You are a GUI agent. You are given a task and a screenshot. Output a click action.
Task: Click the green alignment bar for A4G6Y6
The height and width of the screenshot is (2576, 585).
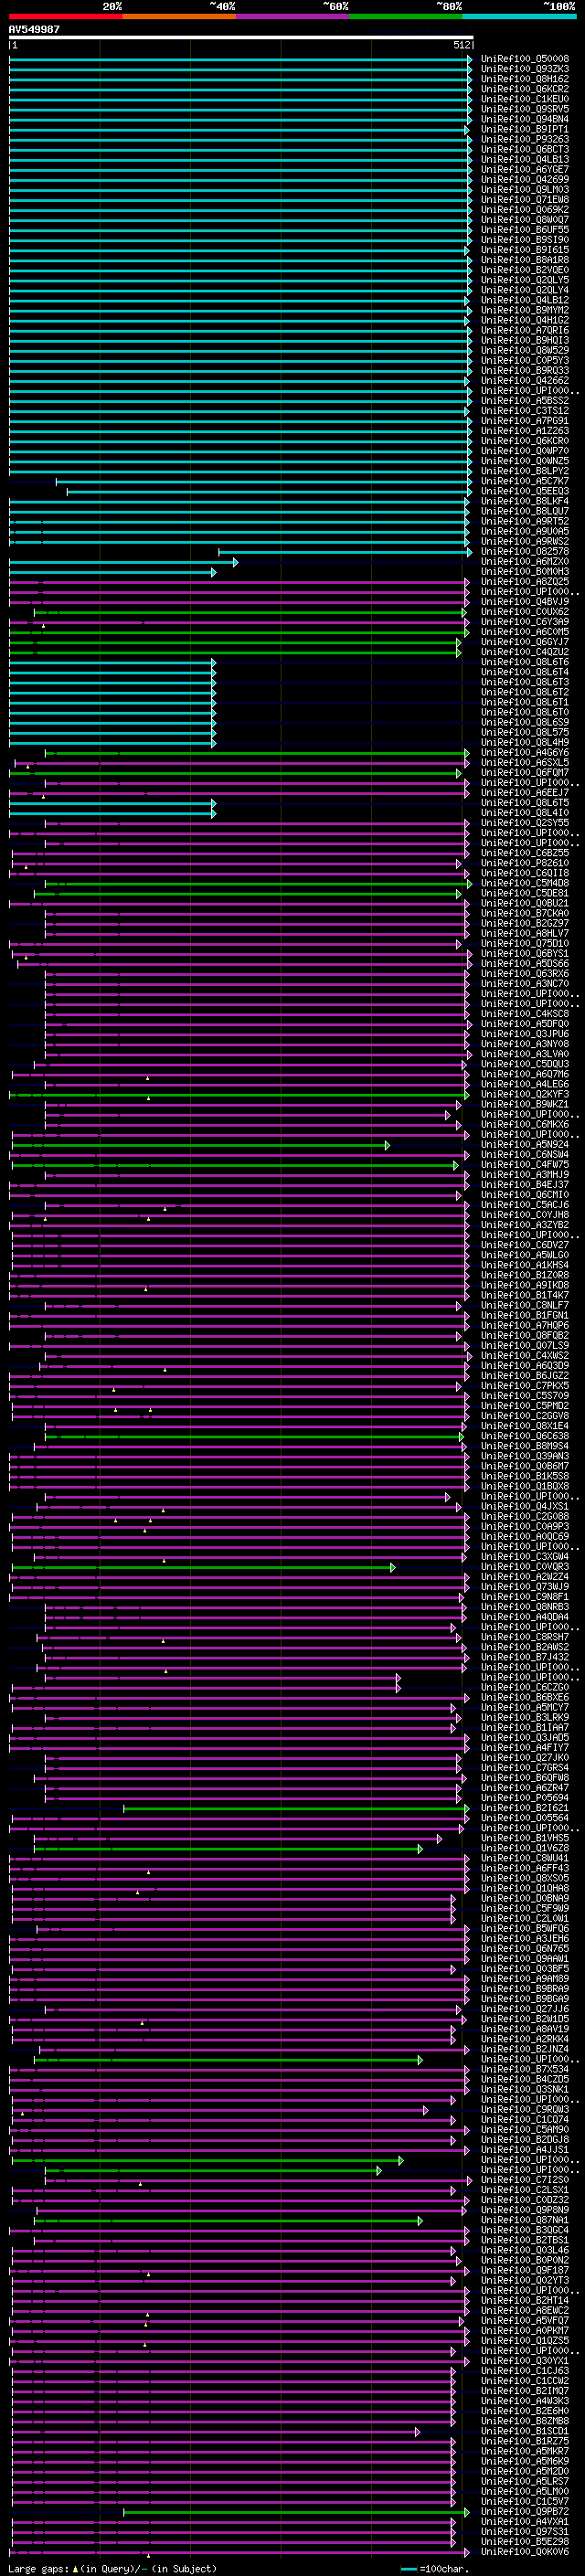[257, 753]
